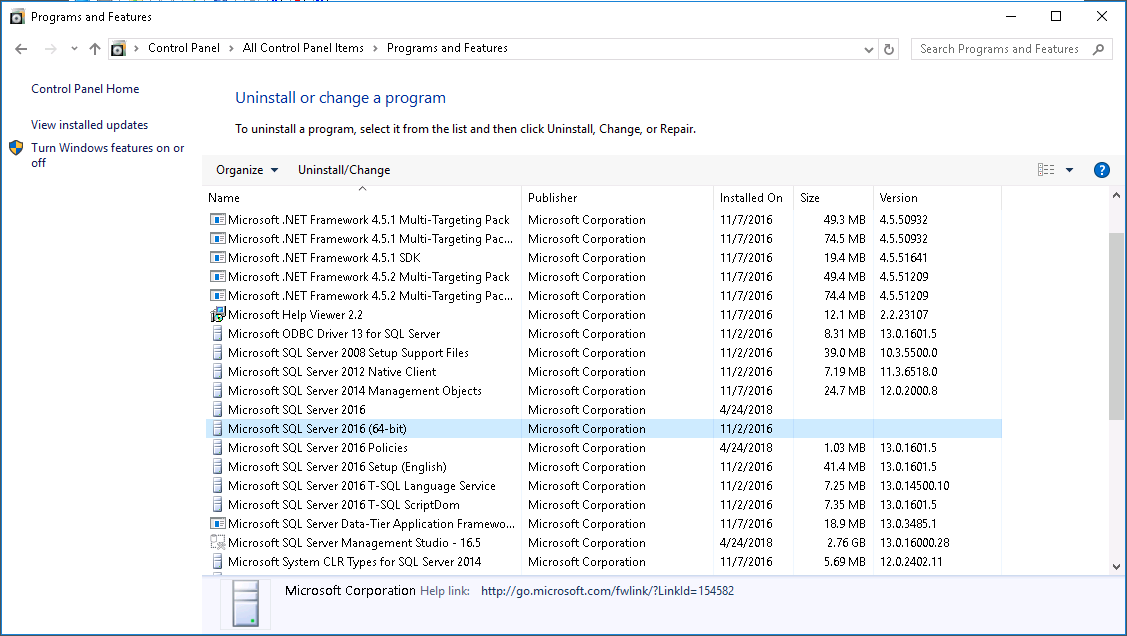This screenshot has width=1127, height=636.
Task: Open the recent locations dropdown arrow
Action: point(74,49)
